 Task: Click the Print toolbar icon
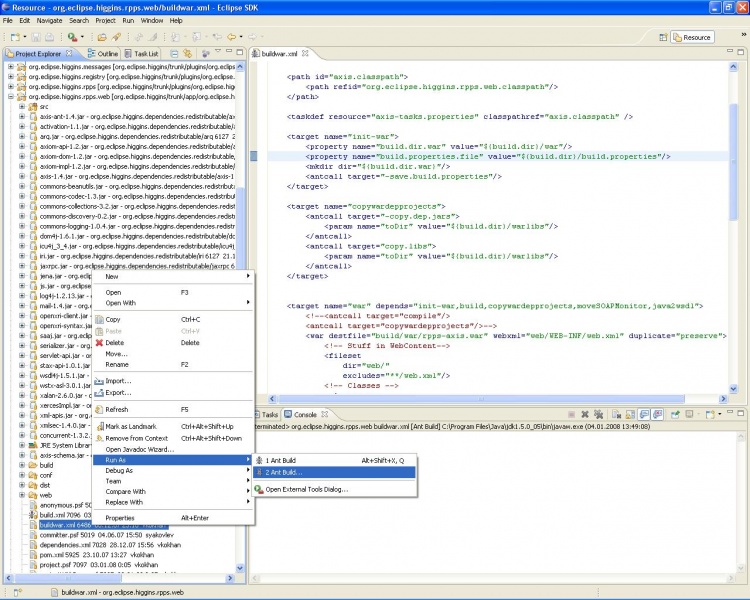(49, 37)
